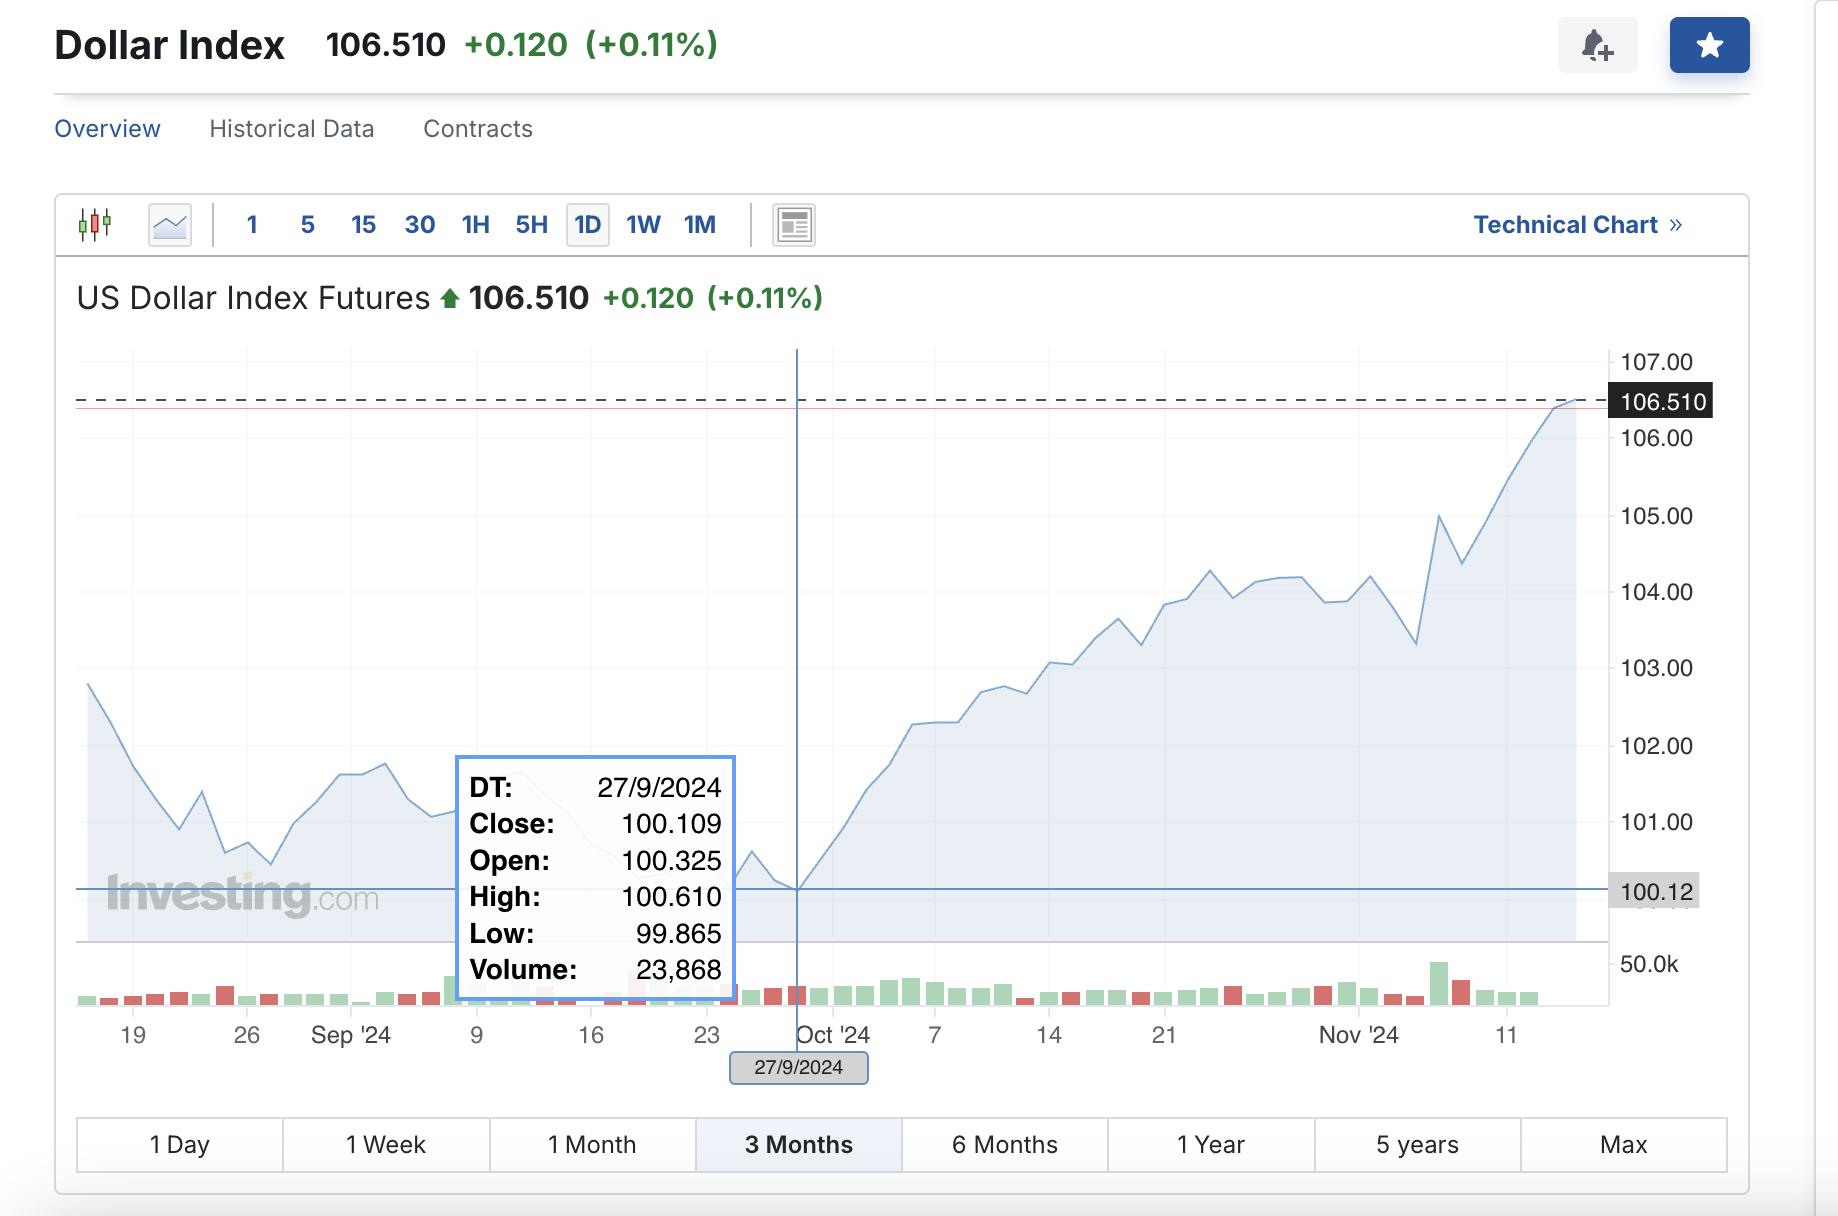The height and width of the screenshot is (1216, 1838).
Task: Open the Technical Chart link
Action: coord(1578,225)
